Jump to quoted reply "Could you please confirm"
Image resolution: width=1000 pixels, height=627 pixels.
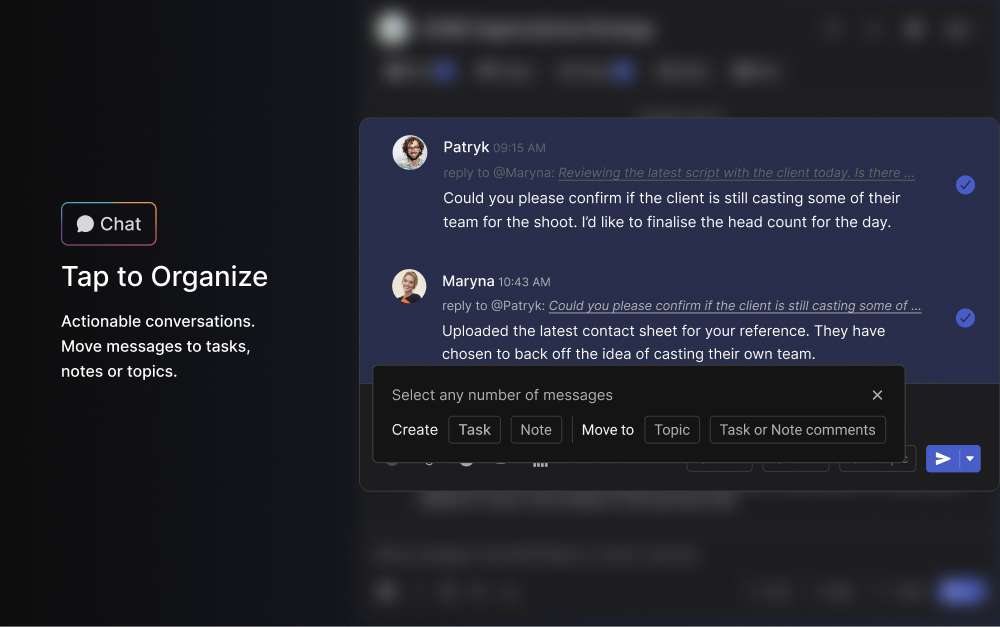pyautogui.click(x=735, y=306)
